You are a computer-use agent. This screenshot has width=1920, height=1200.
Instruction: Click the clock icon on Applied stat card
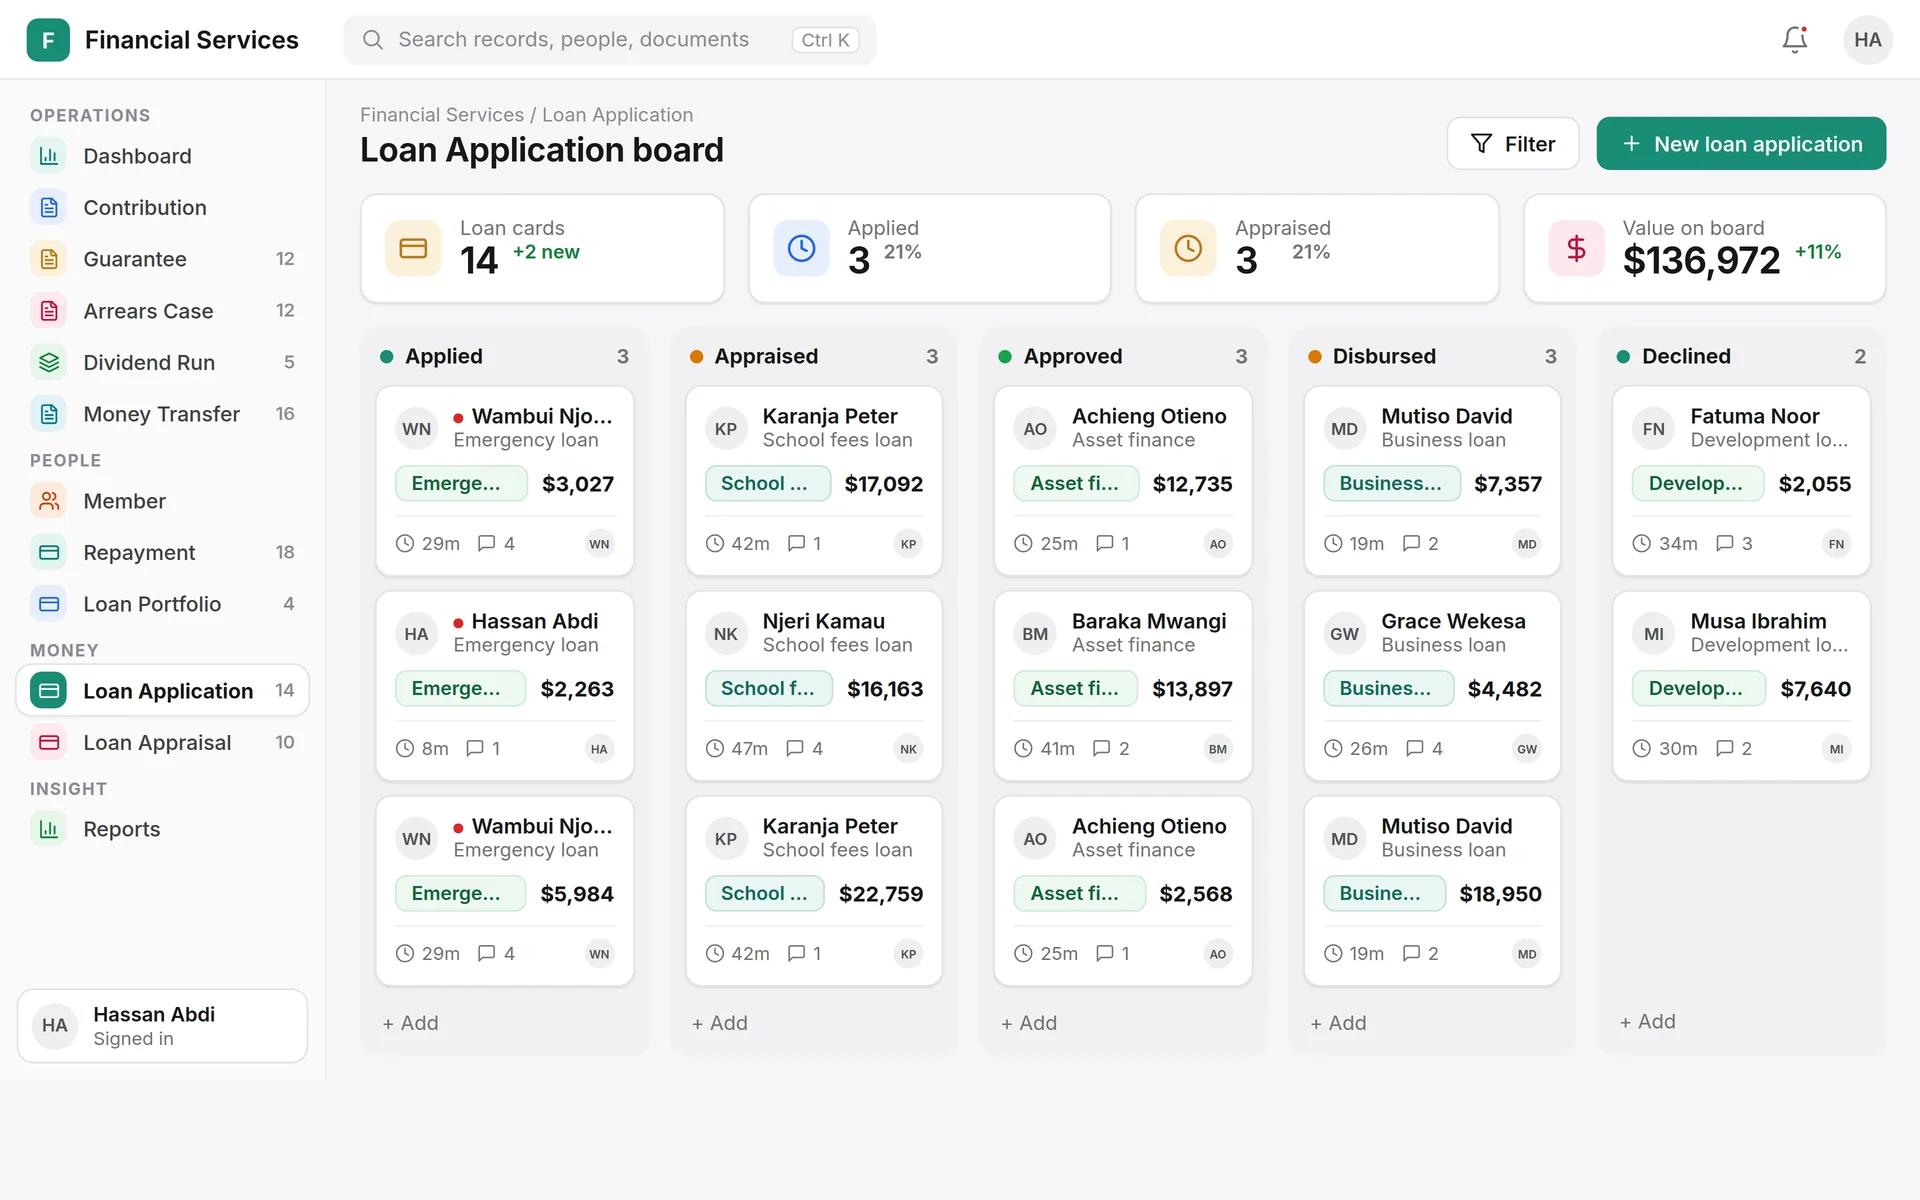(x=801, y=248)
